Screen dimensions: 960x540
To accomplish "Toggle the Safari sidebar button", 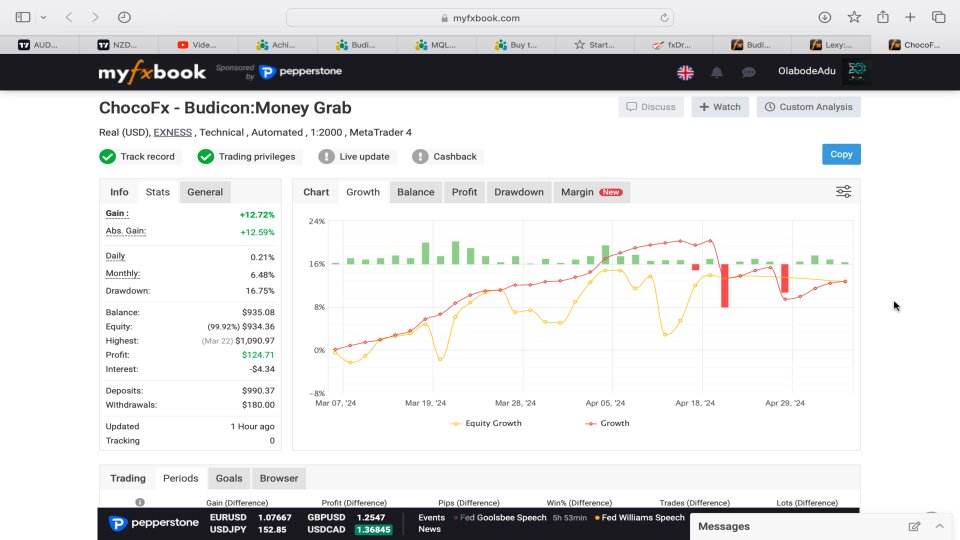I will (23, 17).
